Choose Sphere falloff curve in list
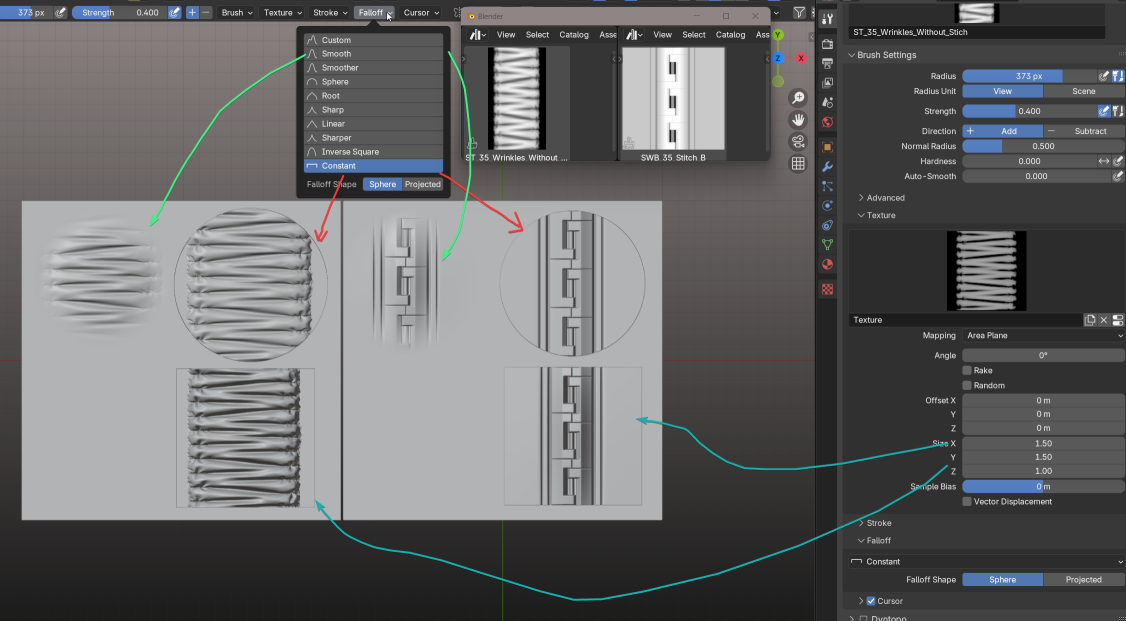Viewport: 1126px width, 621px height. tap(373, 82)
